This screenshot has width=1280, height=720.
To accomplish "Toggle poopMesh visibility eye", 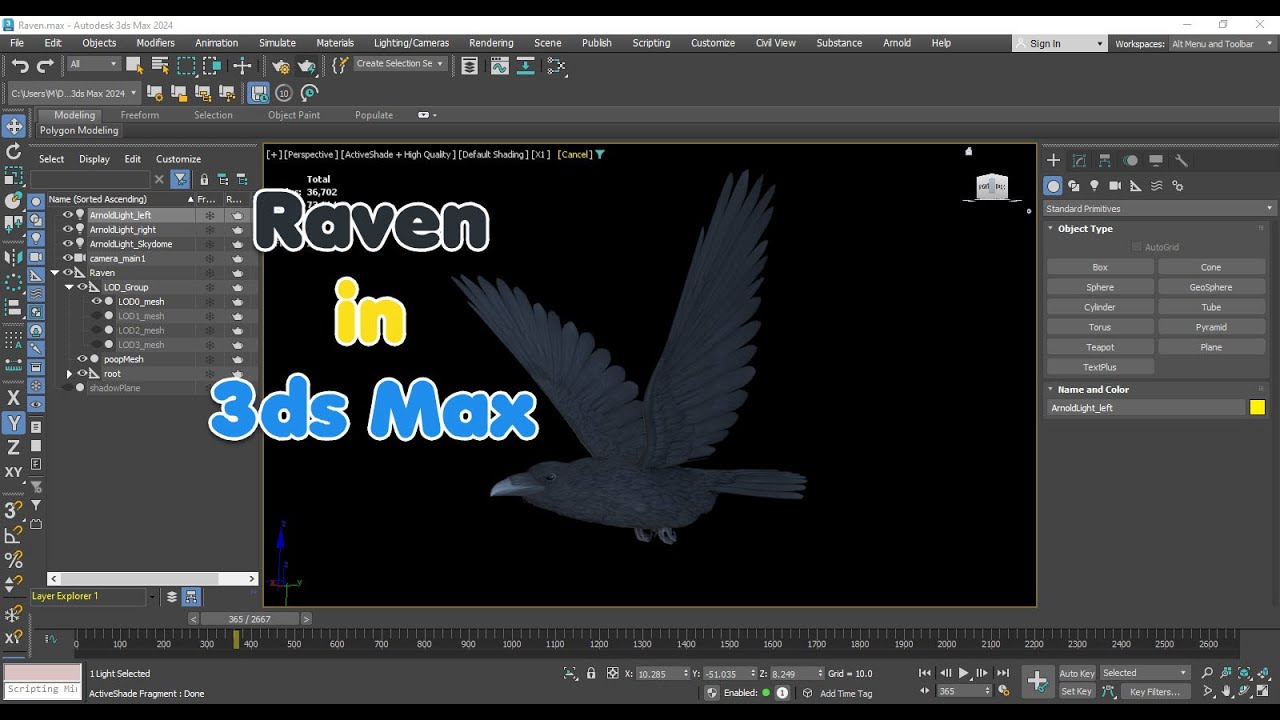I will [x=83, y=359].
